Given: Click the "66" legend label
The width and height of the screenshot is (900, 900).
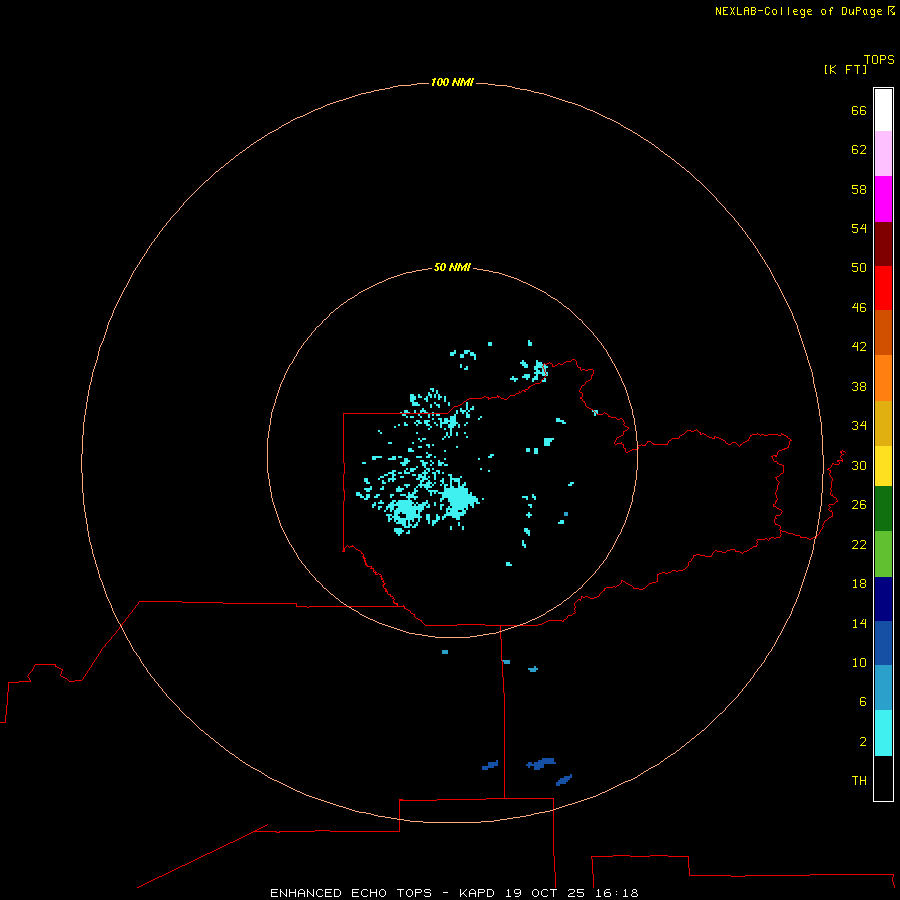Looking at the screenshot, I should click(859, 110).
